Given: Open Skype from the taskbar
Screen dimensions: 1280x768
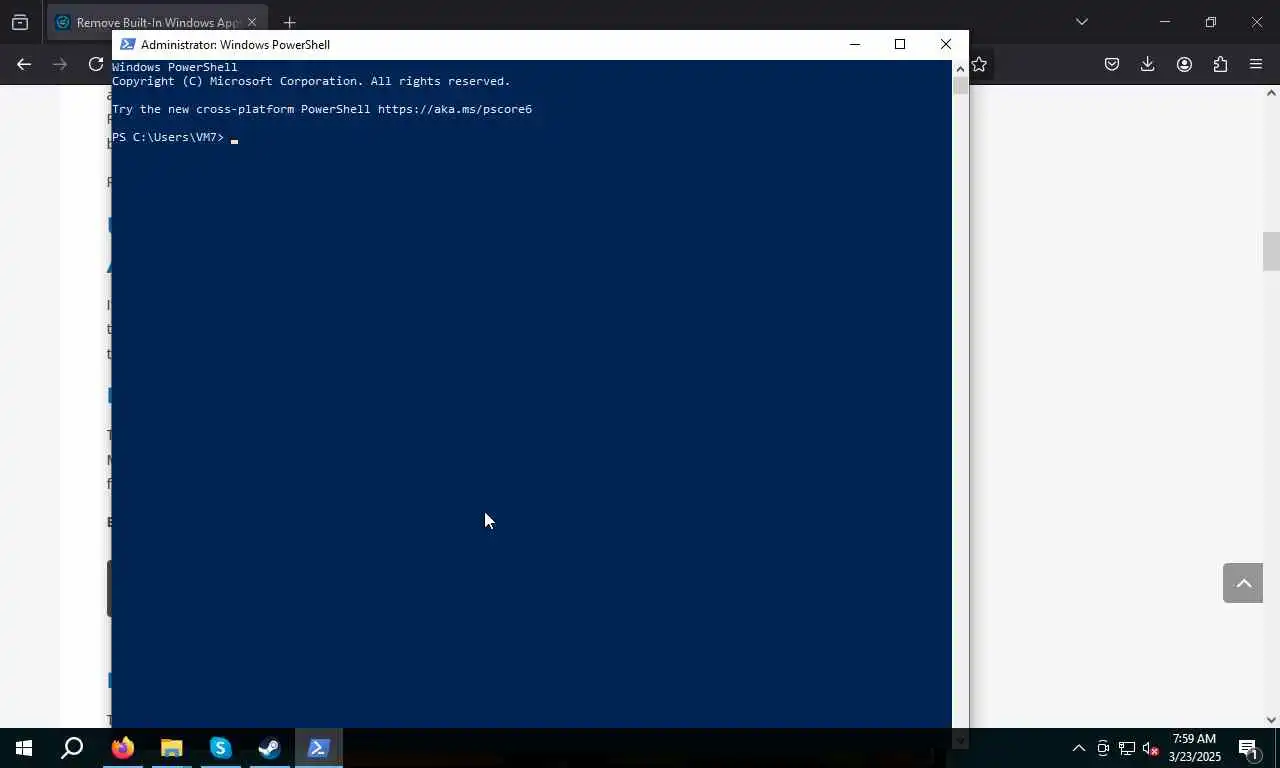Looking at the screenshot, I should [221, 748].
